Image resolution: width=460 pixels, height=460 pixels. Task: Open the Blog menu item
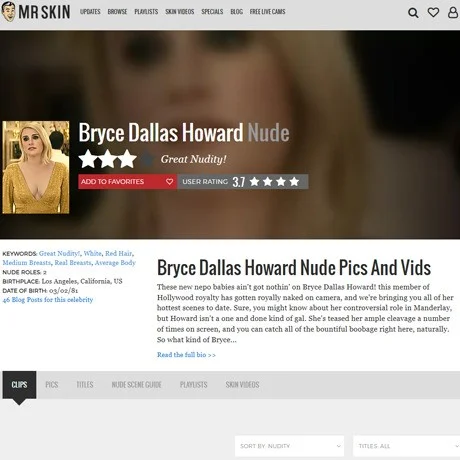pyautogui.click(x=236, y=12)
